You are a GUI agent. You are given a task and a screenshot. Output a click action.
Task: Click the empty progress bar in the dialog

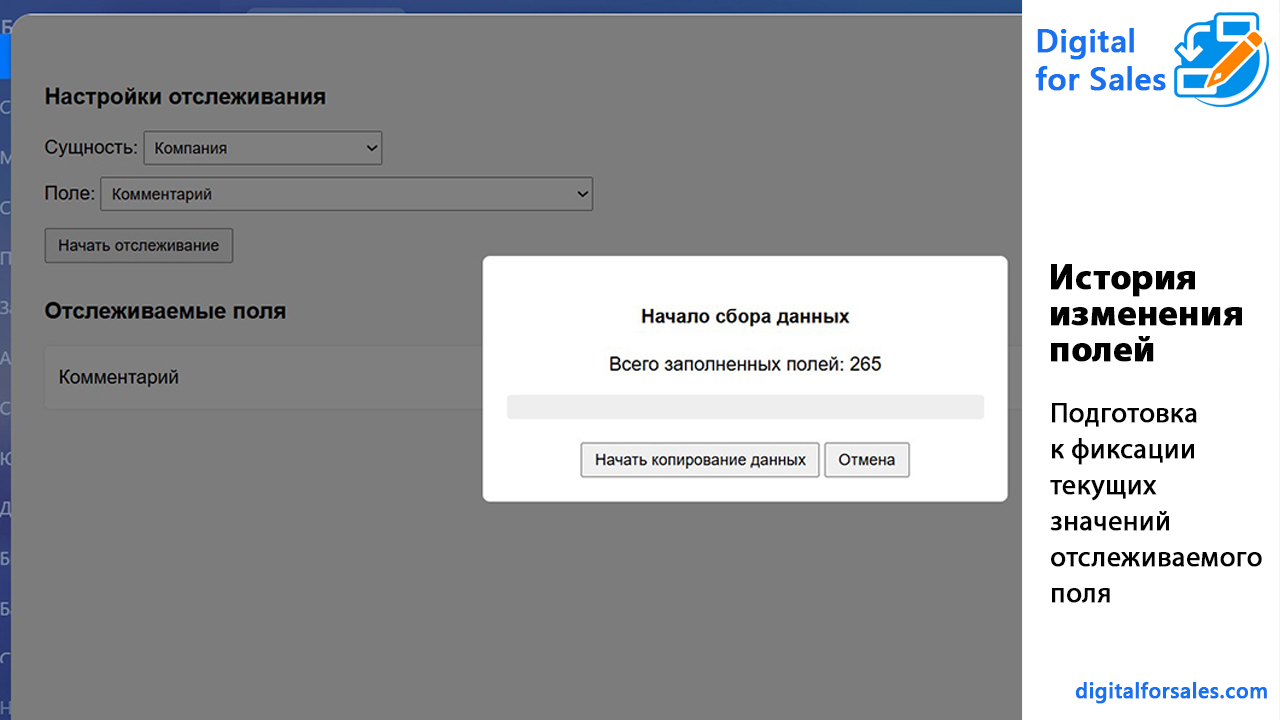tap(745, 407)
